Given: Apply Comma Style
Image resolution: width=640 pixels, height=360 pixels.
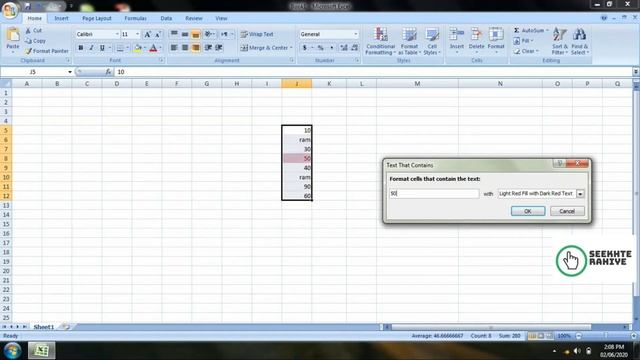Looking at the screenshot, I should pyautogui.click(x=332, y=48).
